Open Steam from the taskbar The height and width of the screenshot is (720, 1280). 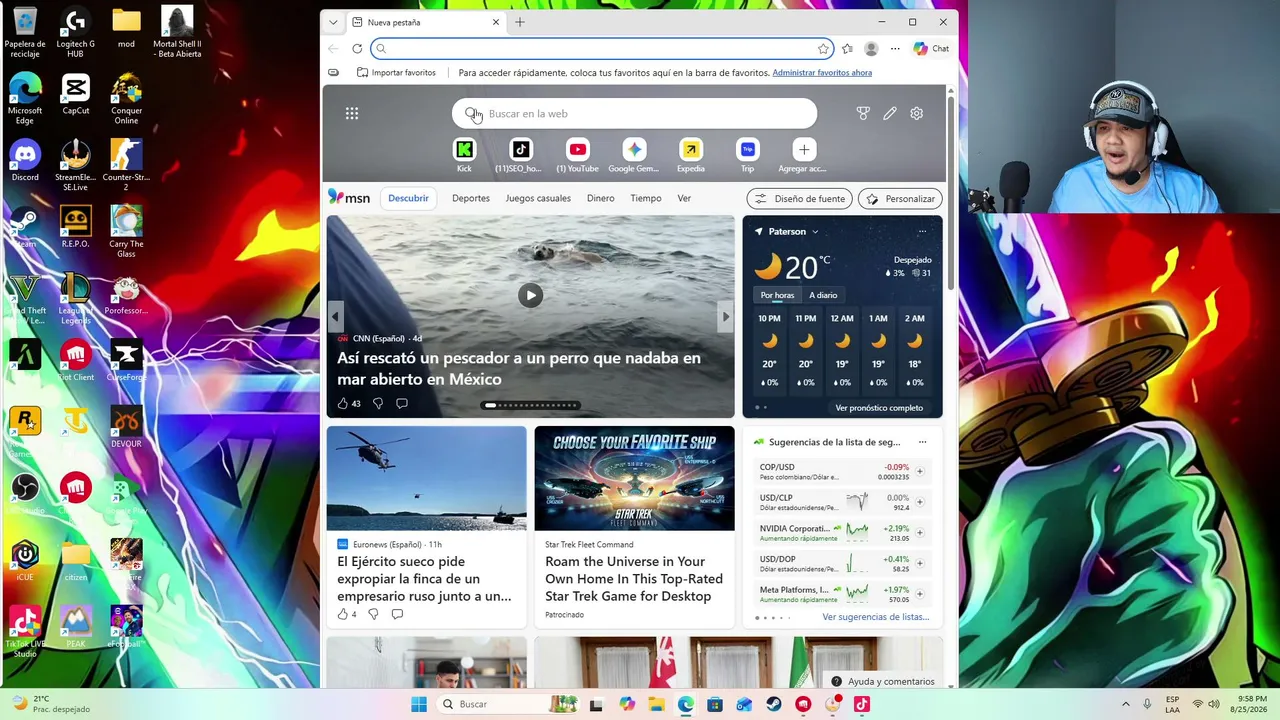click(774, 704)
